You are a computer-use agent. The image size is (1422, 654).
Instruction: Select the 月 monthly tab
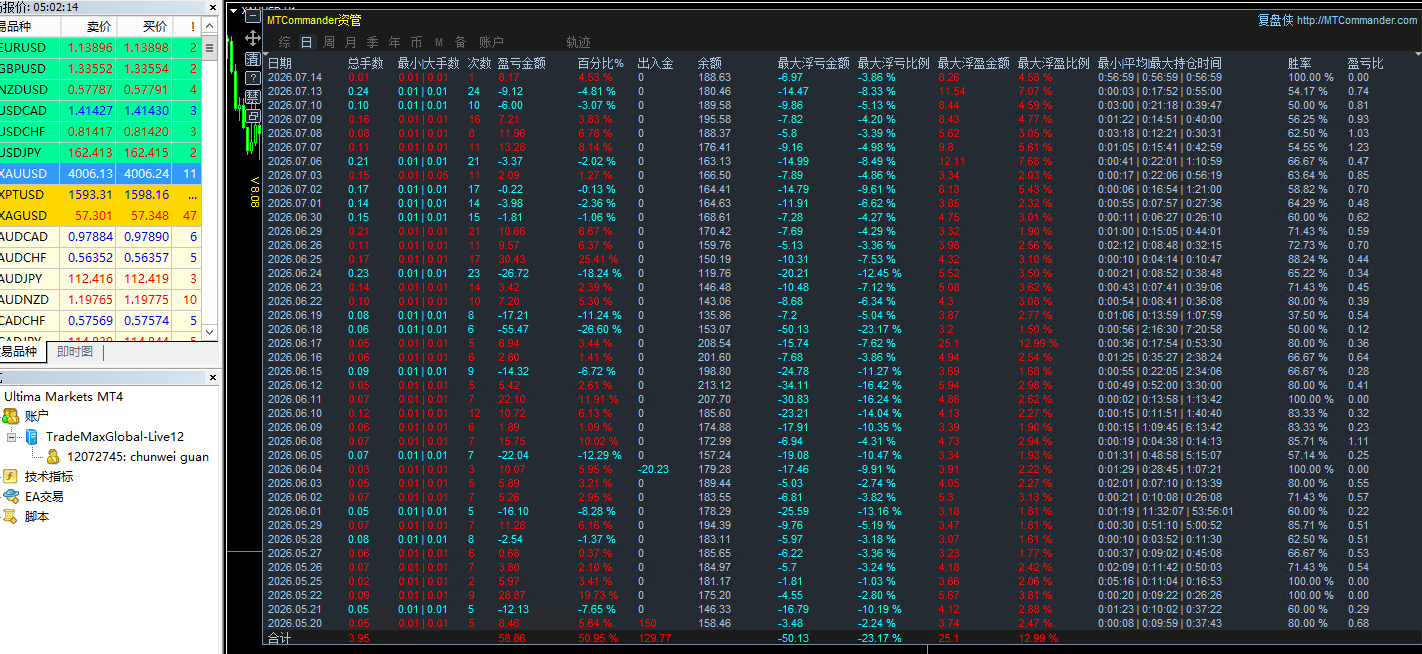tap(350, 42)
